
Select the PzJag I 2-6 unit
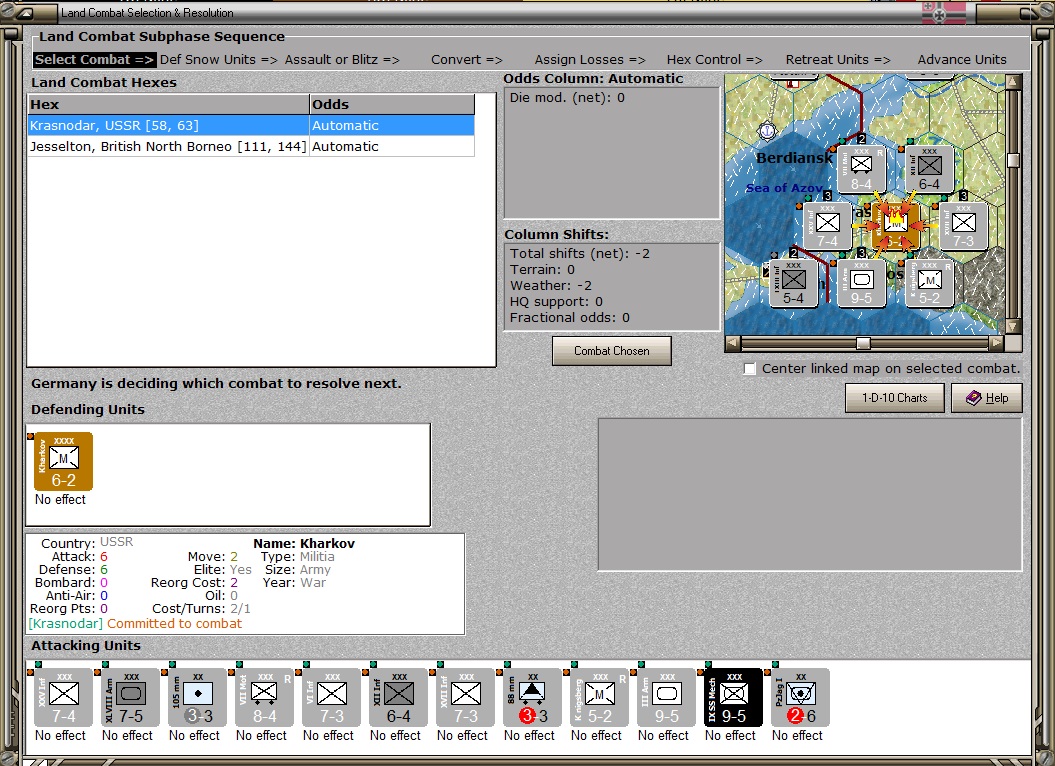coord(800,697)
